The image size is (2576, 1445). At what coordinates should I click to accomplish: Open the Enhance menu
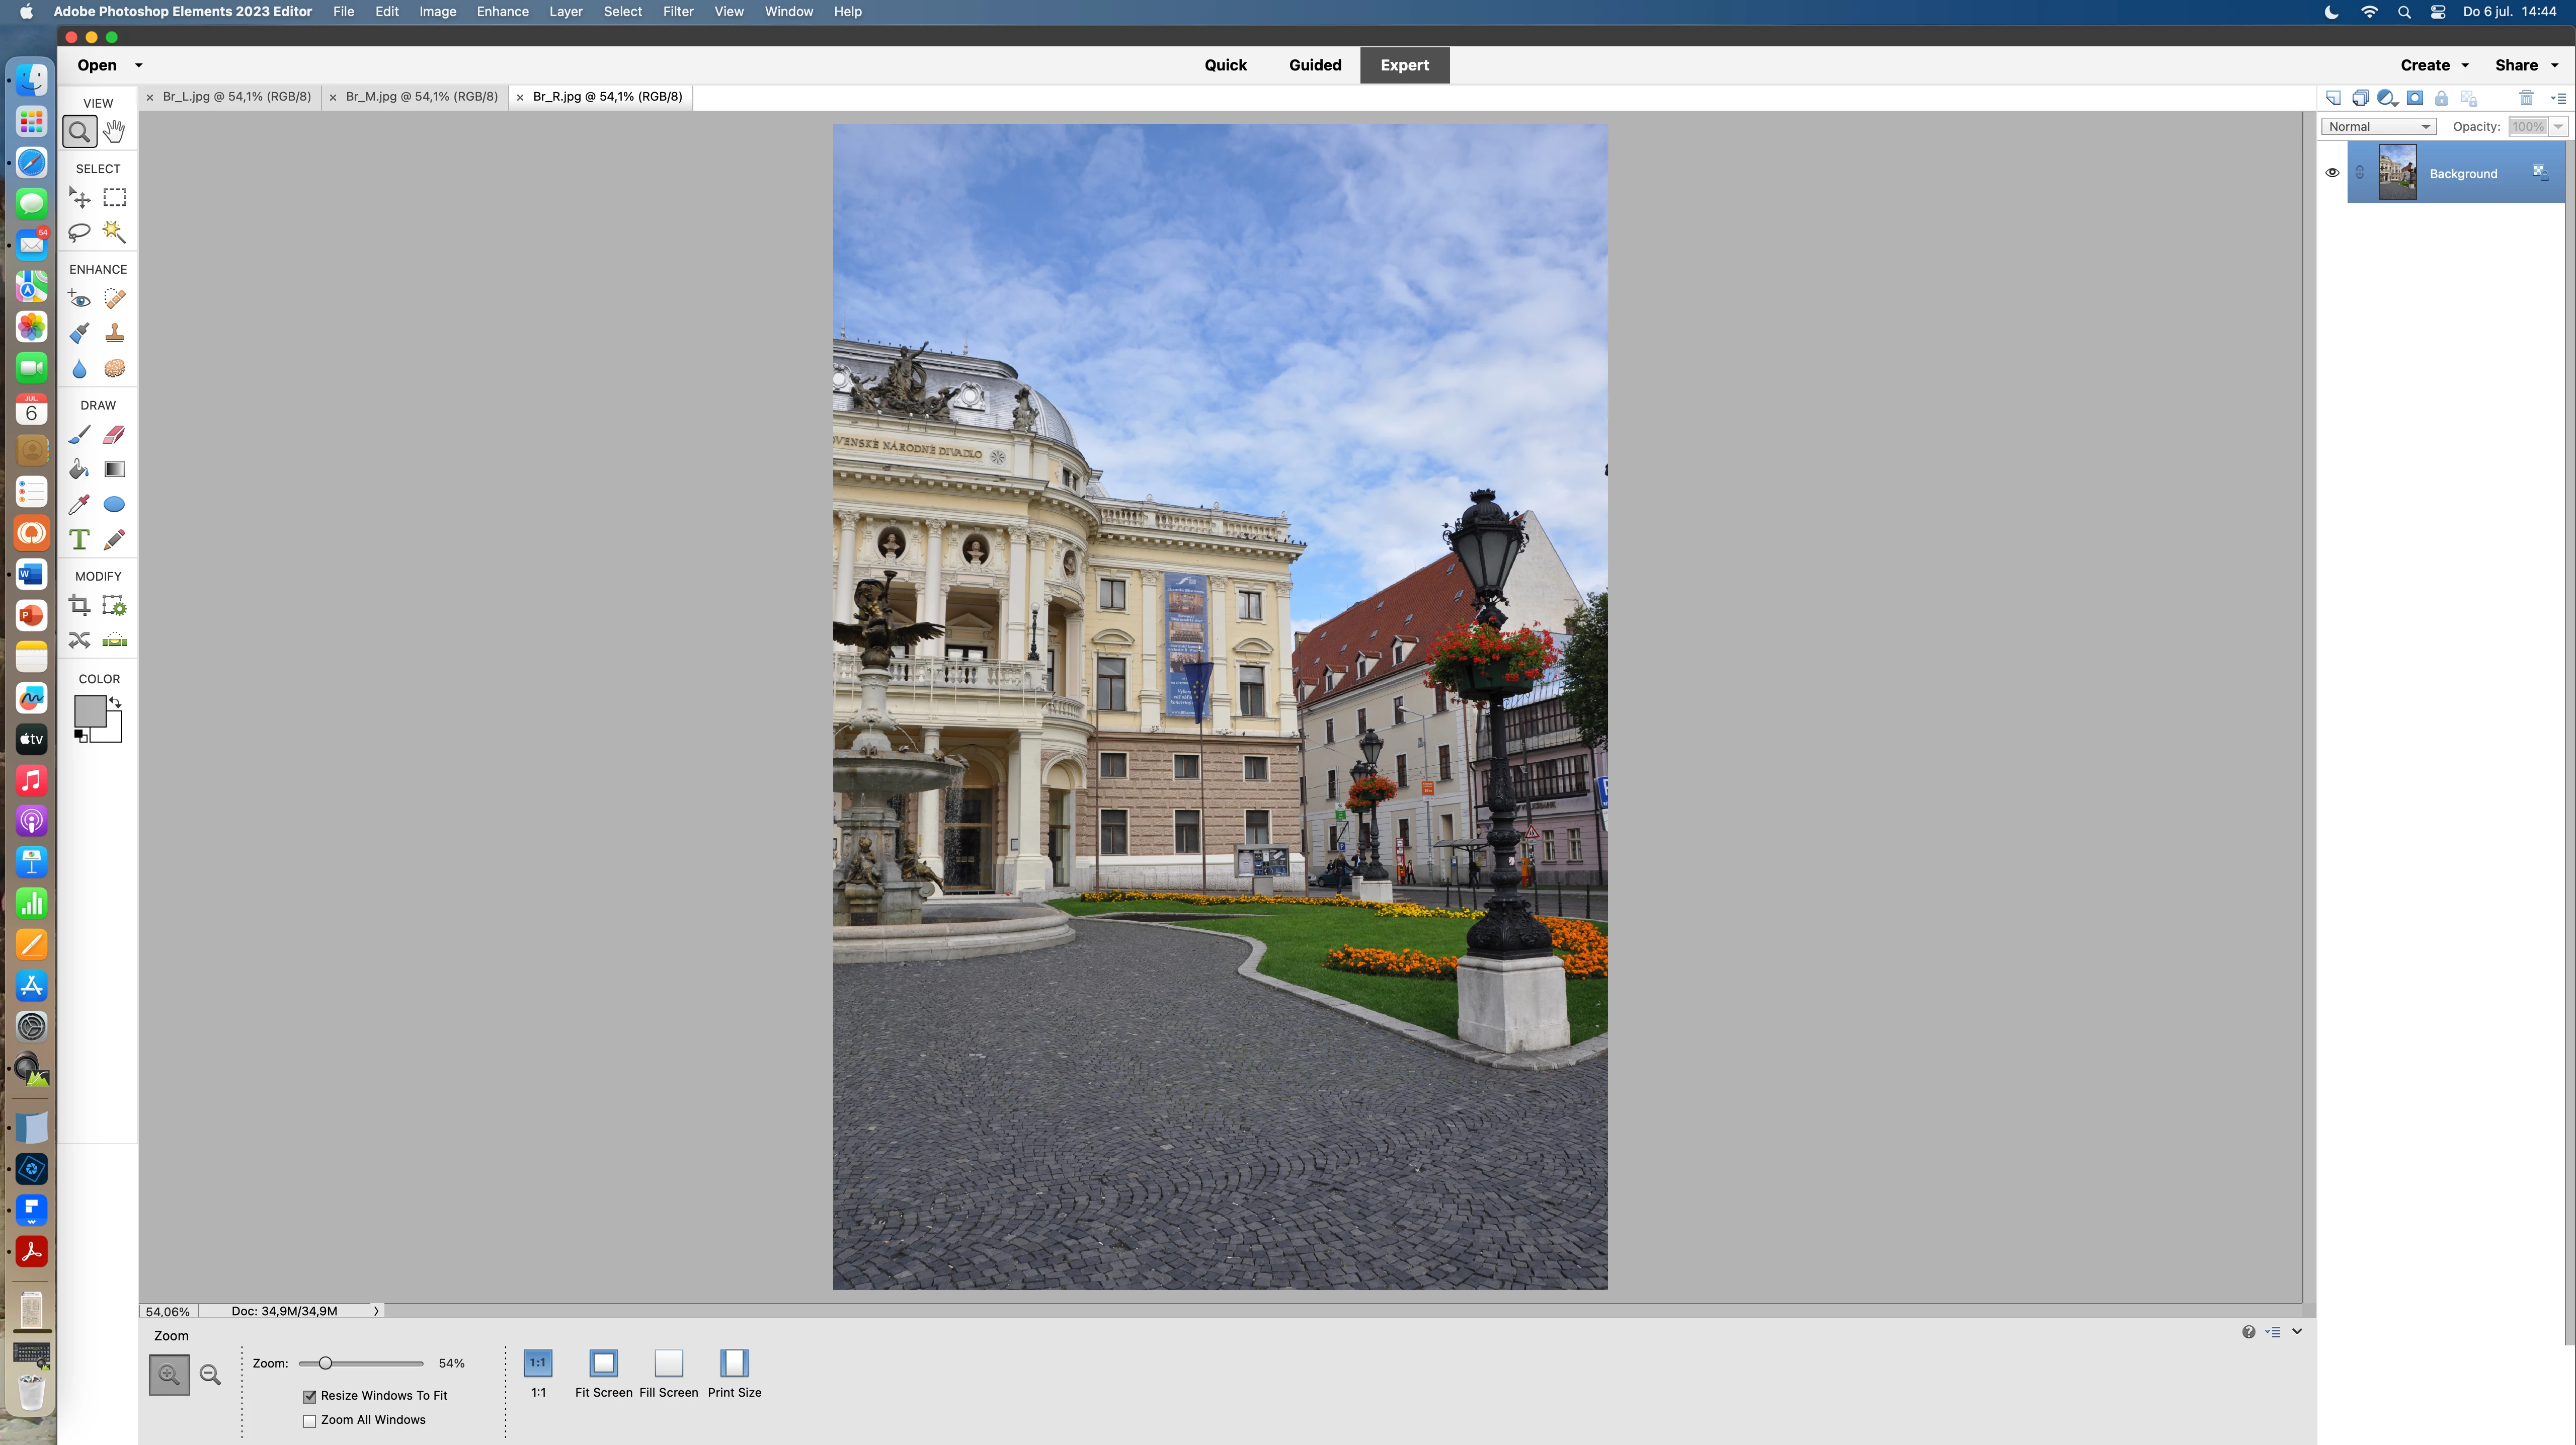coord(502,12)
